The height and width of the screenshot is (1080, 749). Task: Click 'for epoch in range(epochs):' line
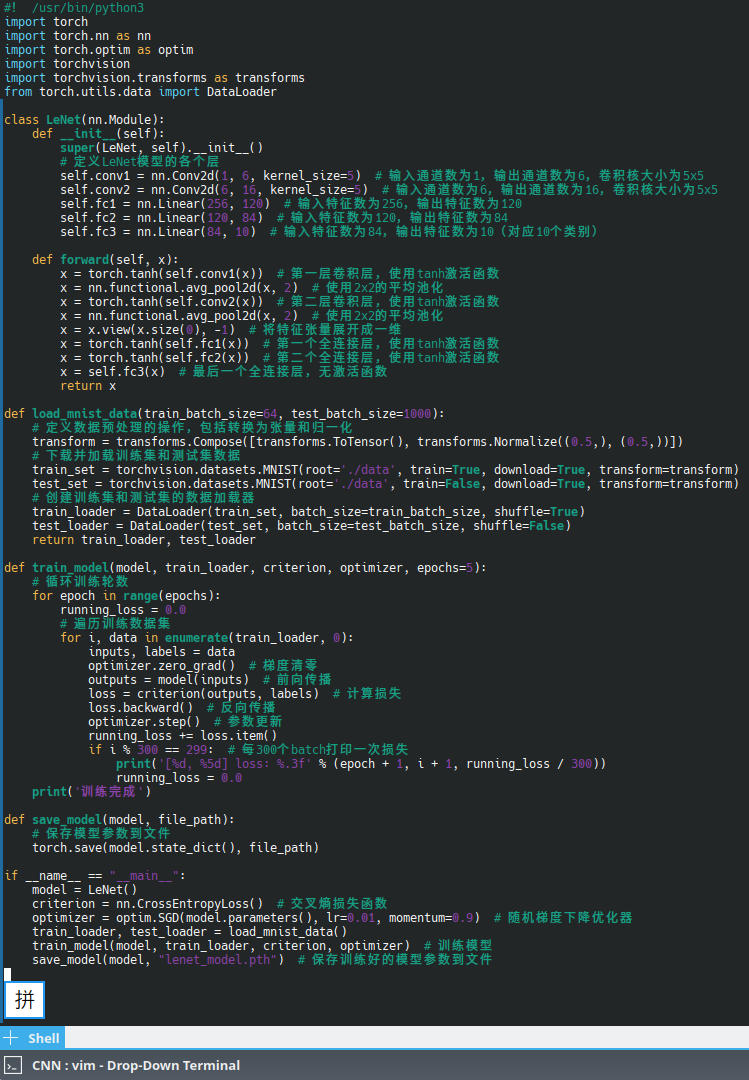127,596
